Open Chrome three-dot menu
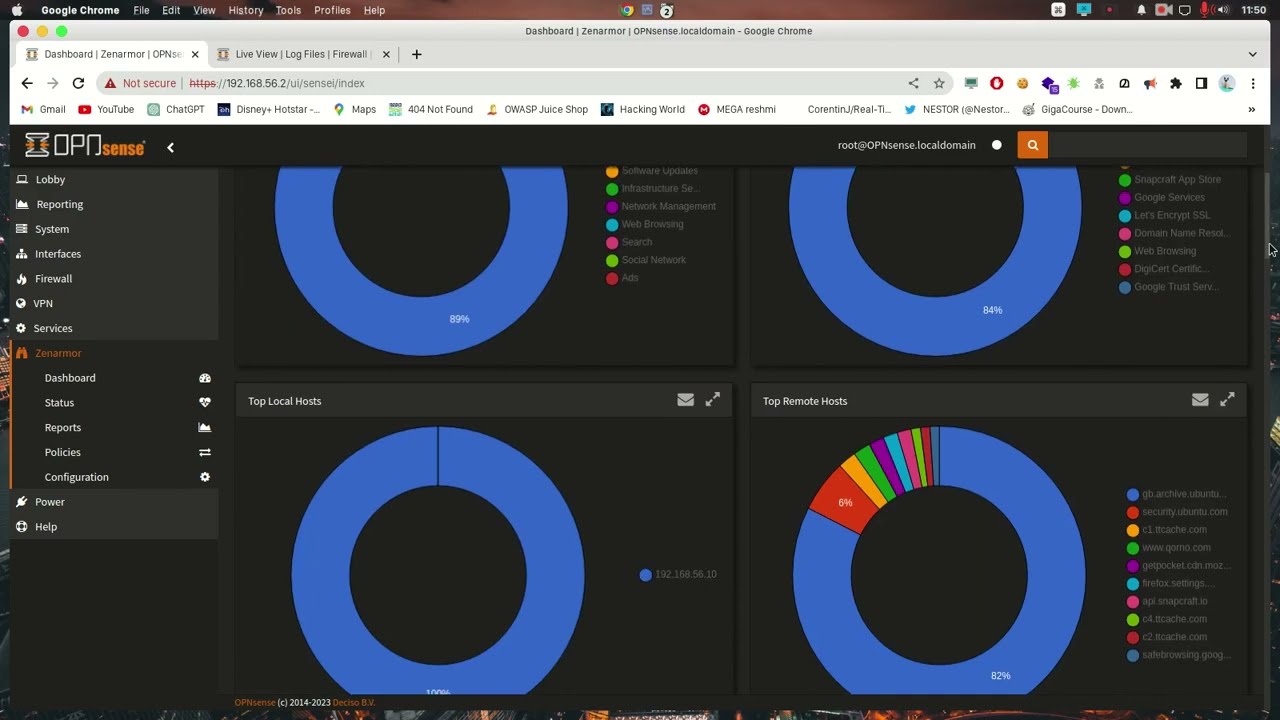 [1253, 83]
